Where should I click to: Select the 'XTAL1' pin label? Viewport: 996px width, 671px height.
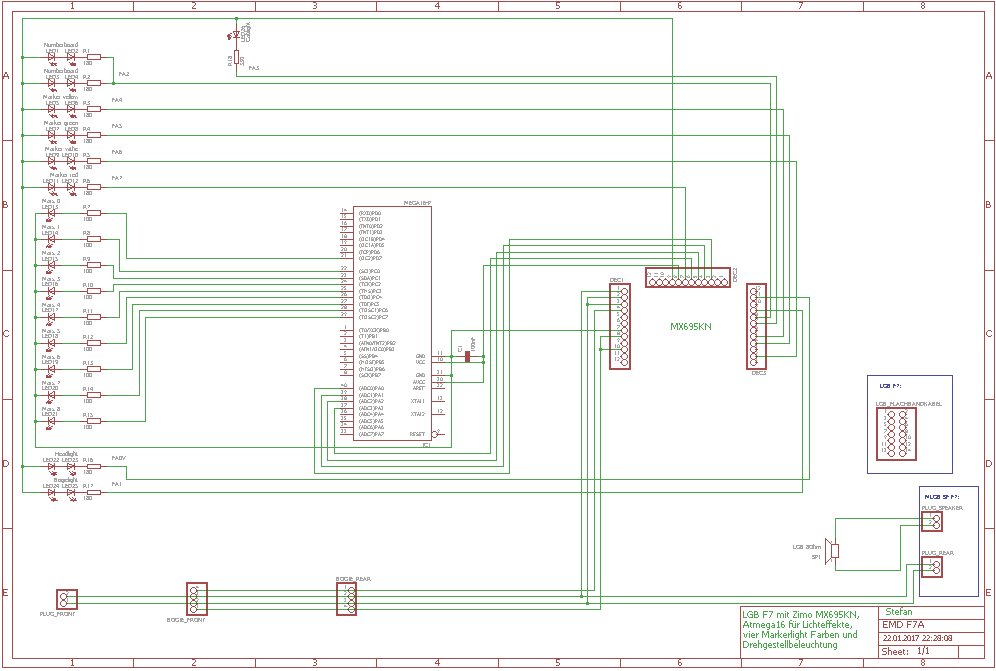tap(417, 401)
